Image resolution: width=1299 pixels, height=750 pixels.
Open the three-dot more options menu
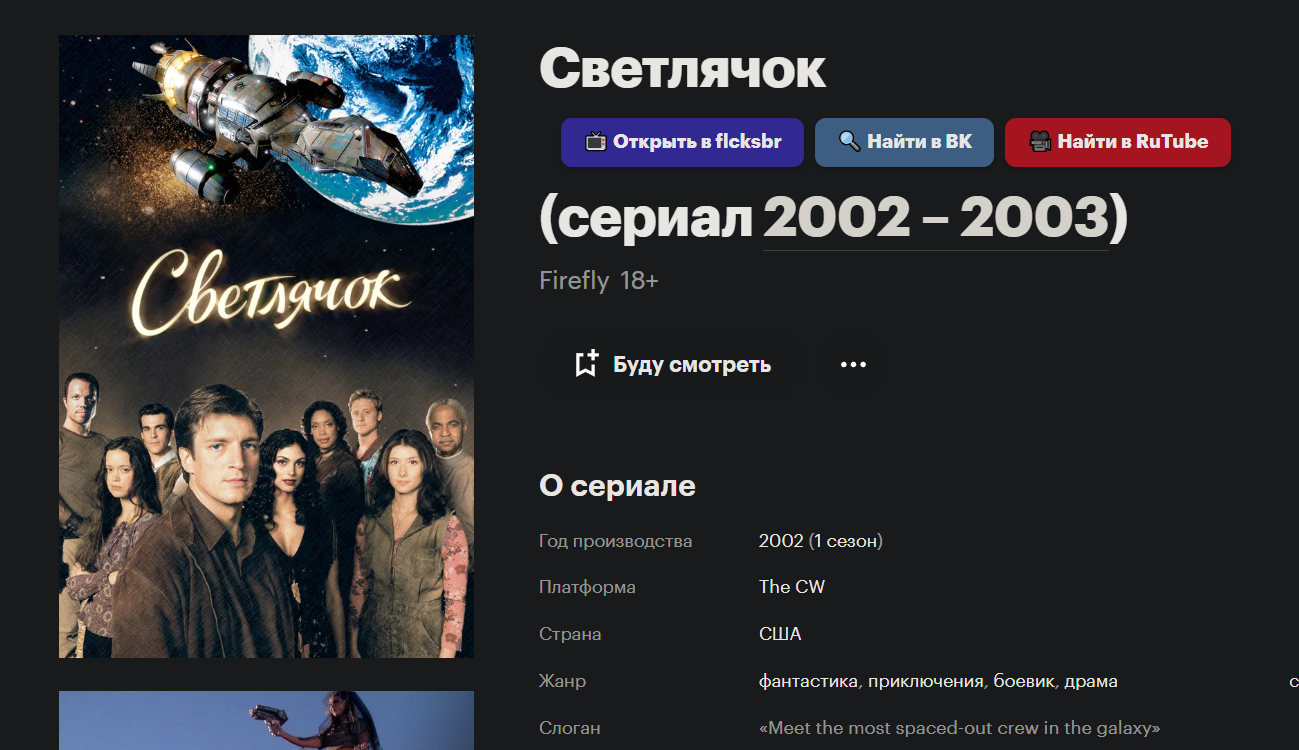(853, 364)
